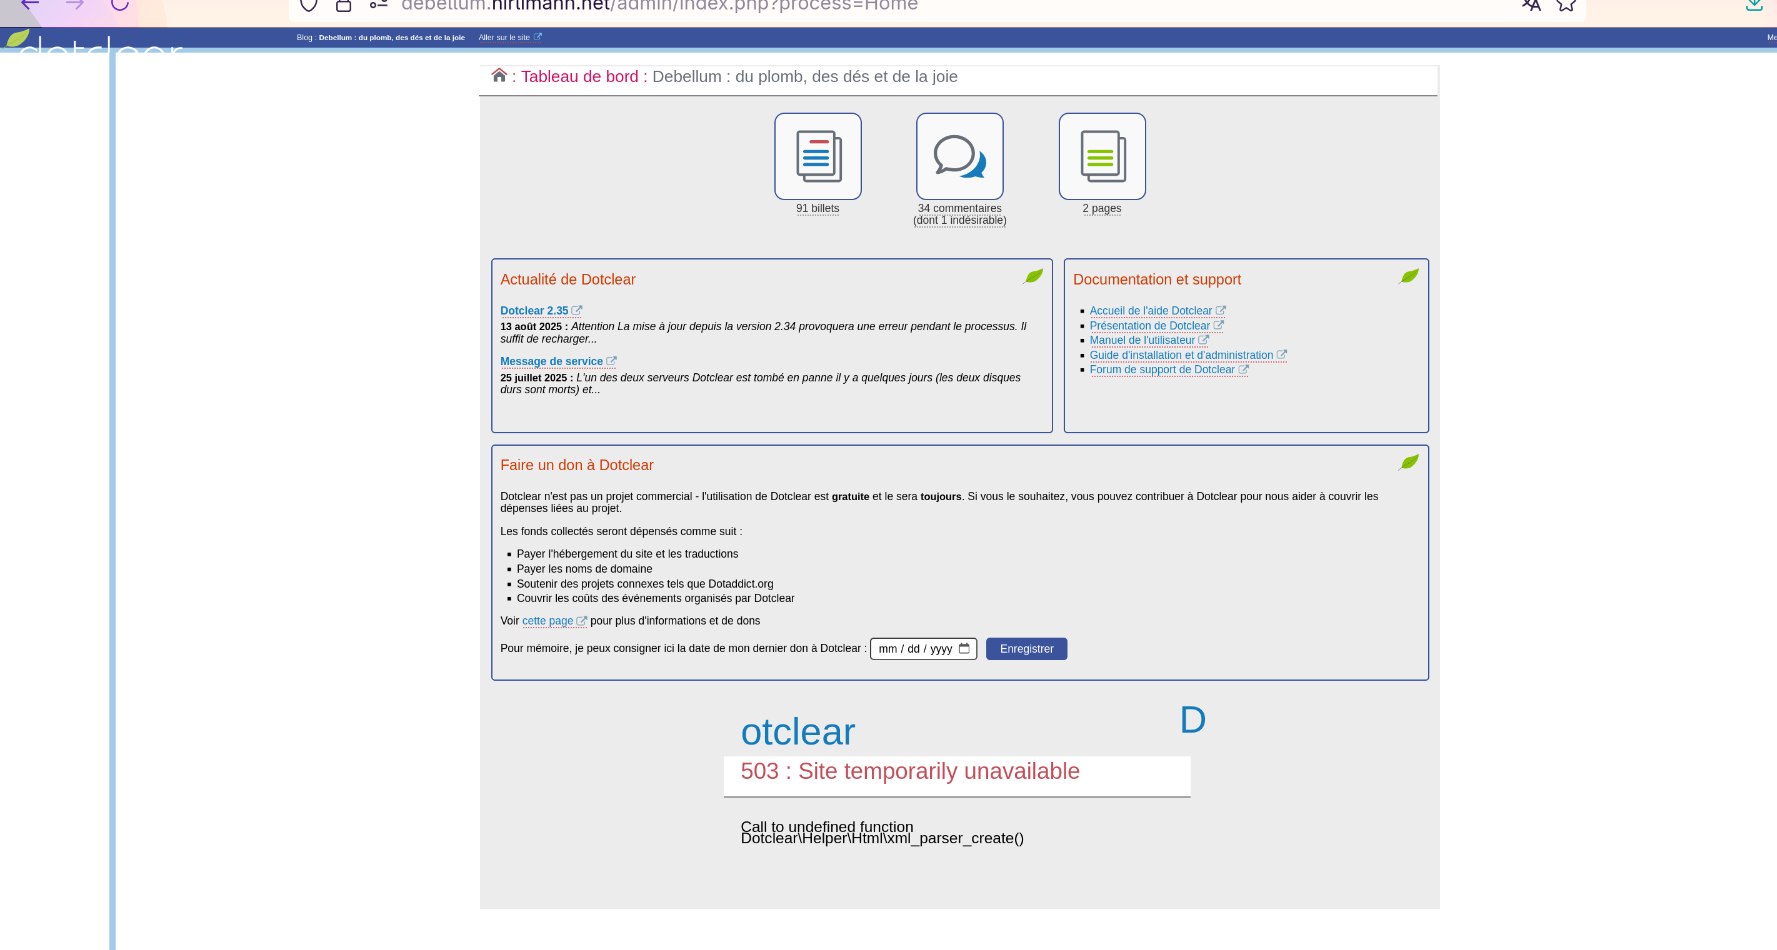This screenshot has height=950, width=1777.
Task: Open Manuel de l'utilisateur link
Action: pos(1142,340)
